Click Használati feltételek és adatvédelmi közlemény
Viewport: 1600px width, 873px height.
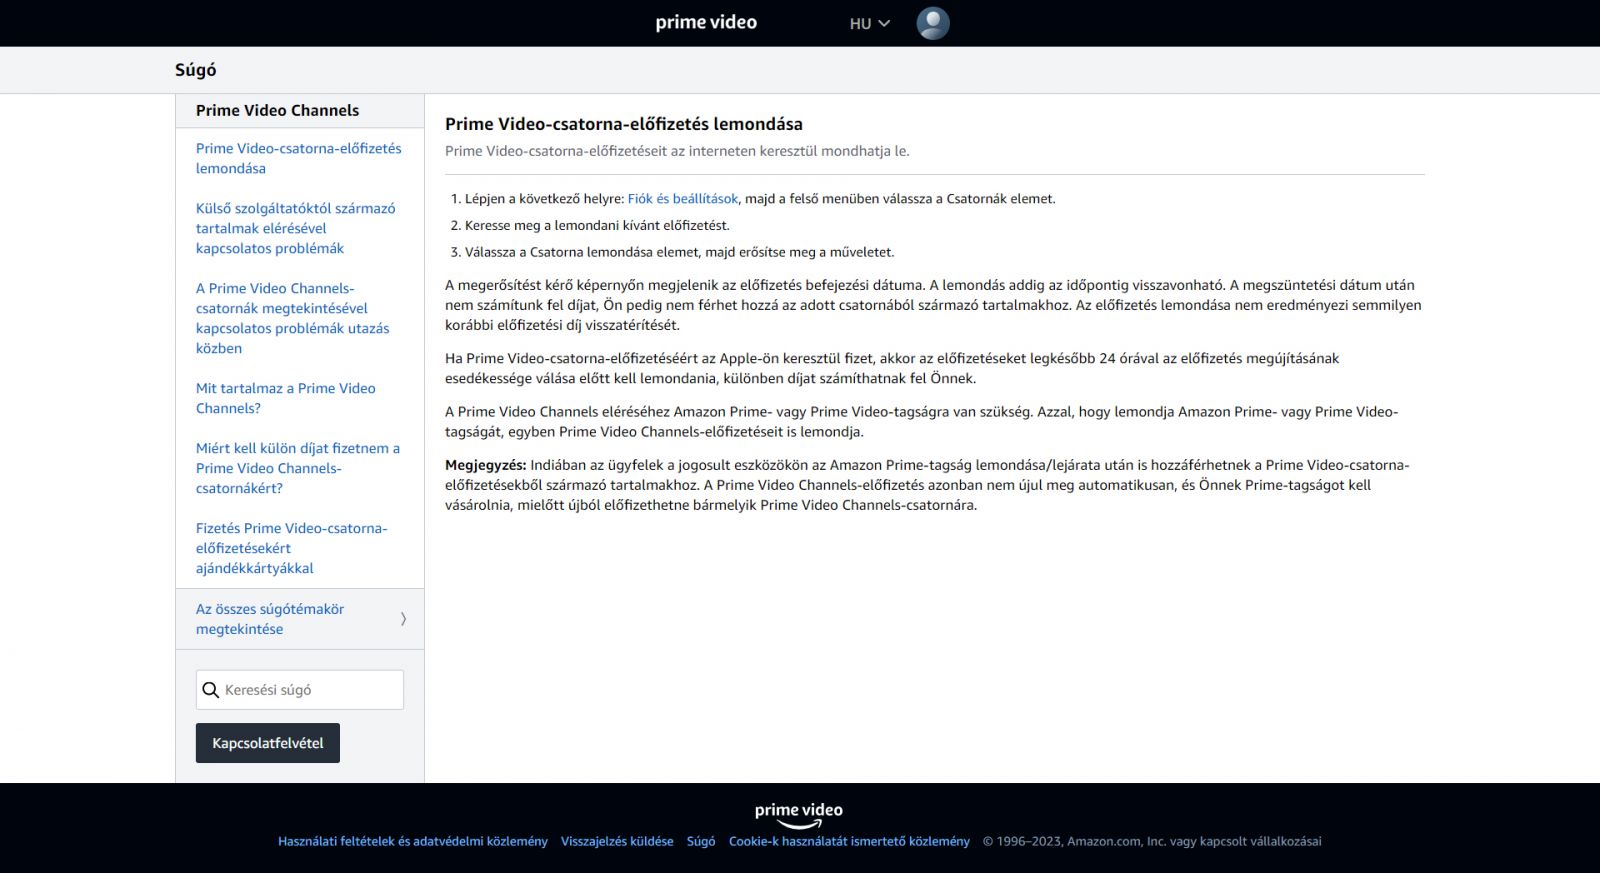[412, 842]
